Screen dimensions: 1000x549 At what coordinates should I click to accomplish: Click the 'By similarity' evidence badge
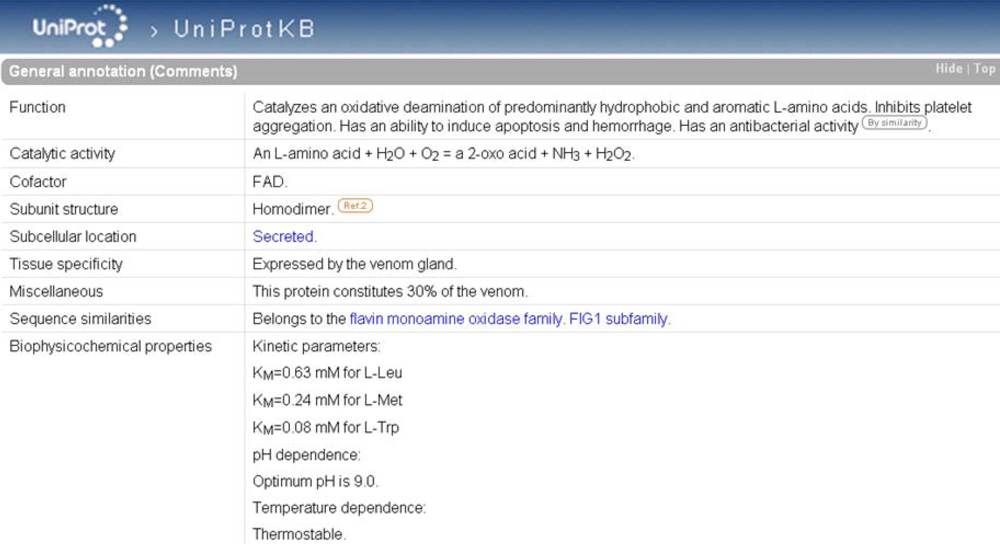point(894,122)
